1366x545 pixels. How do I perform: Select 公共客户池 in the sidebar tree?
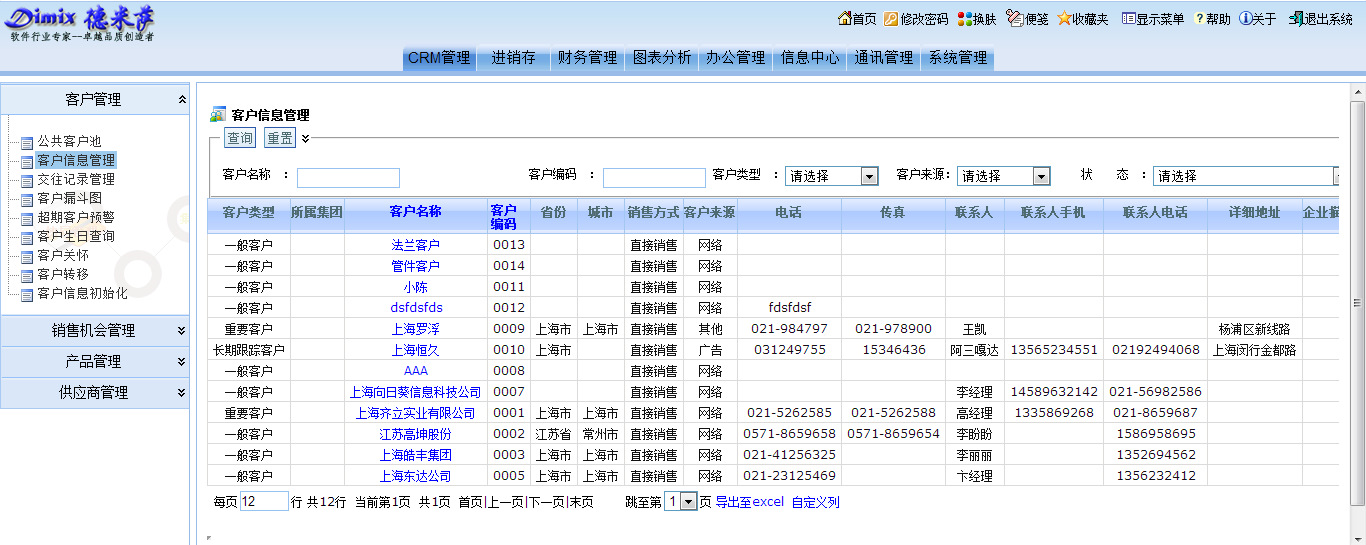(x=69, y=142)
